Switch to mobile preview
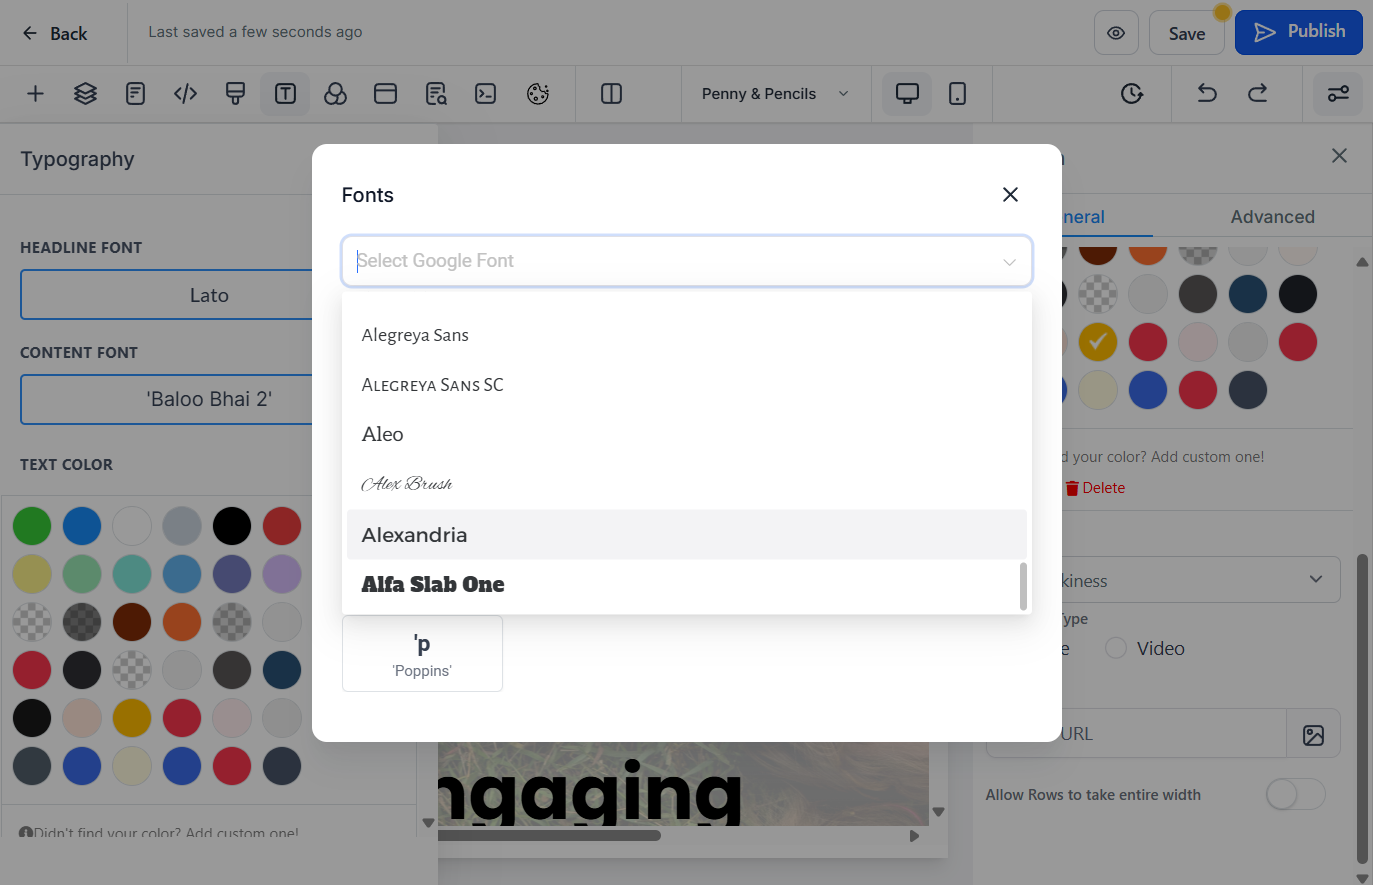Screen dimensions: 1373x885 [x=957, y=94]
